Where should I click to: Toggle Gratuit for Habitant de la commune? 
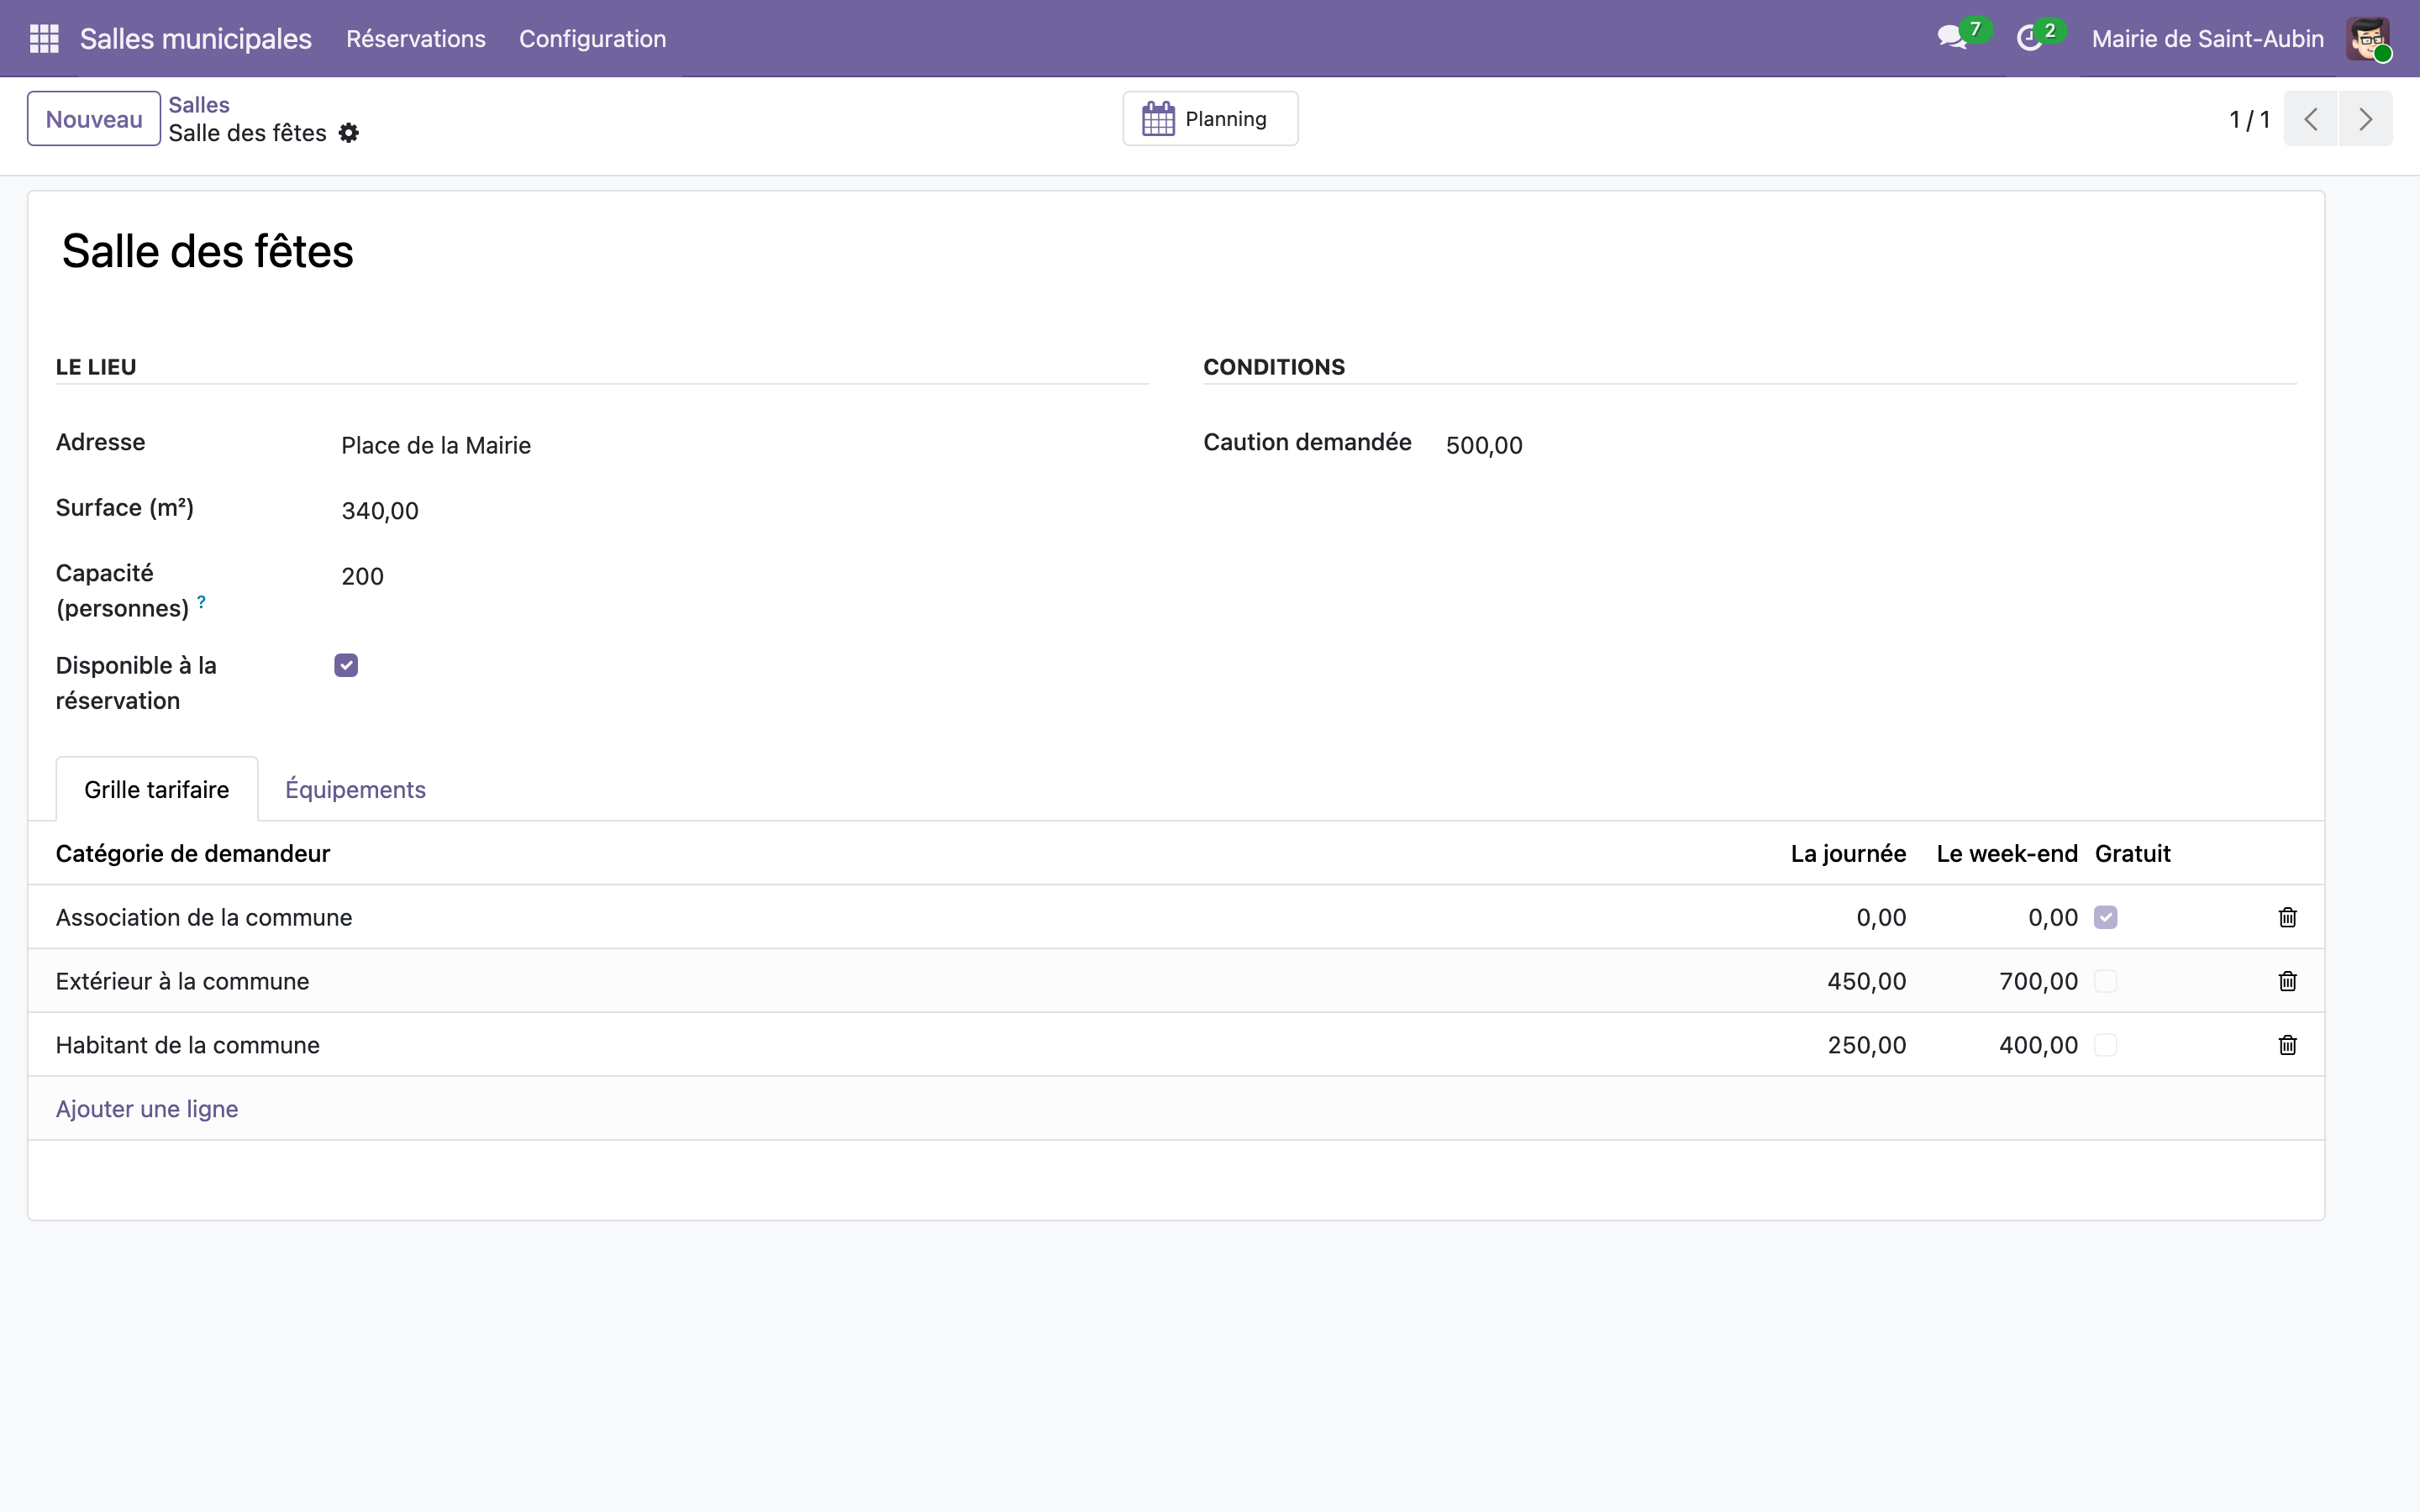pyautogui.click(x=2106, y=1045)
